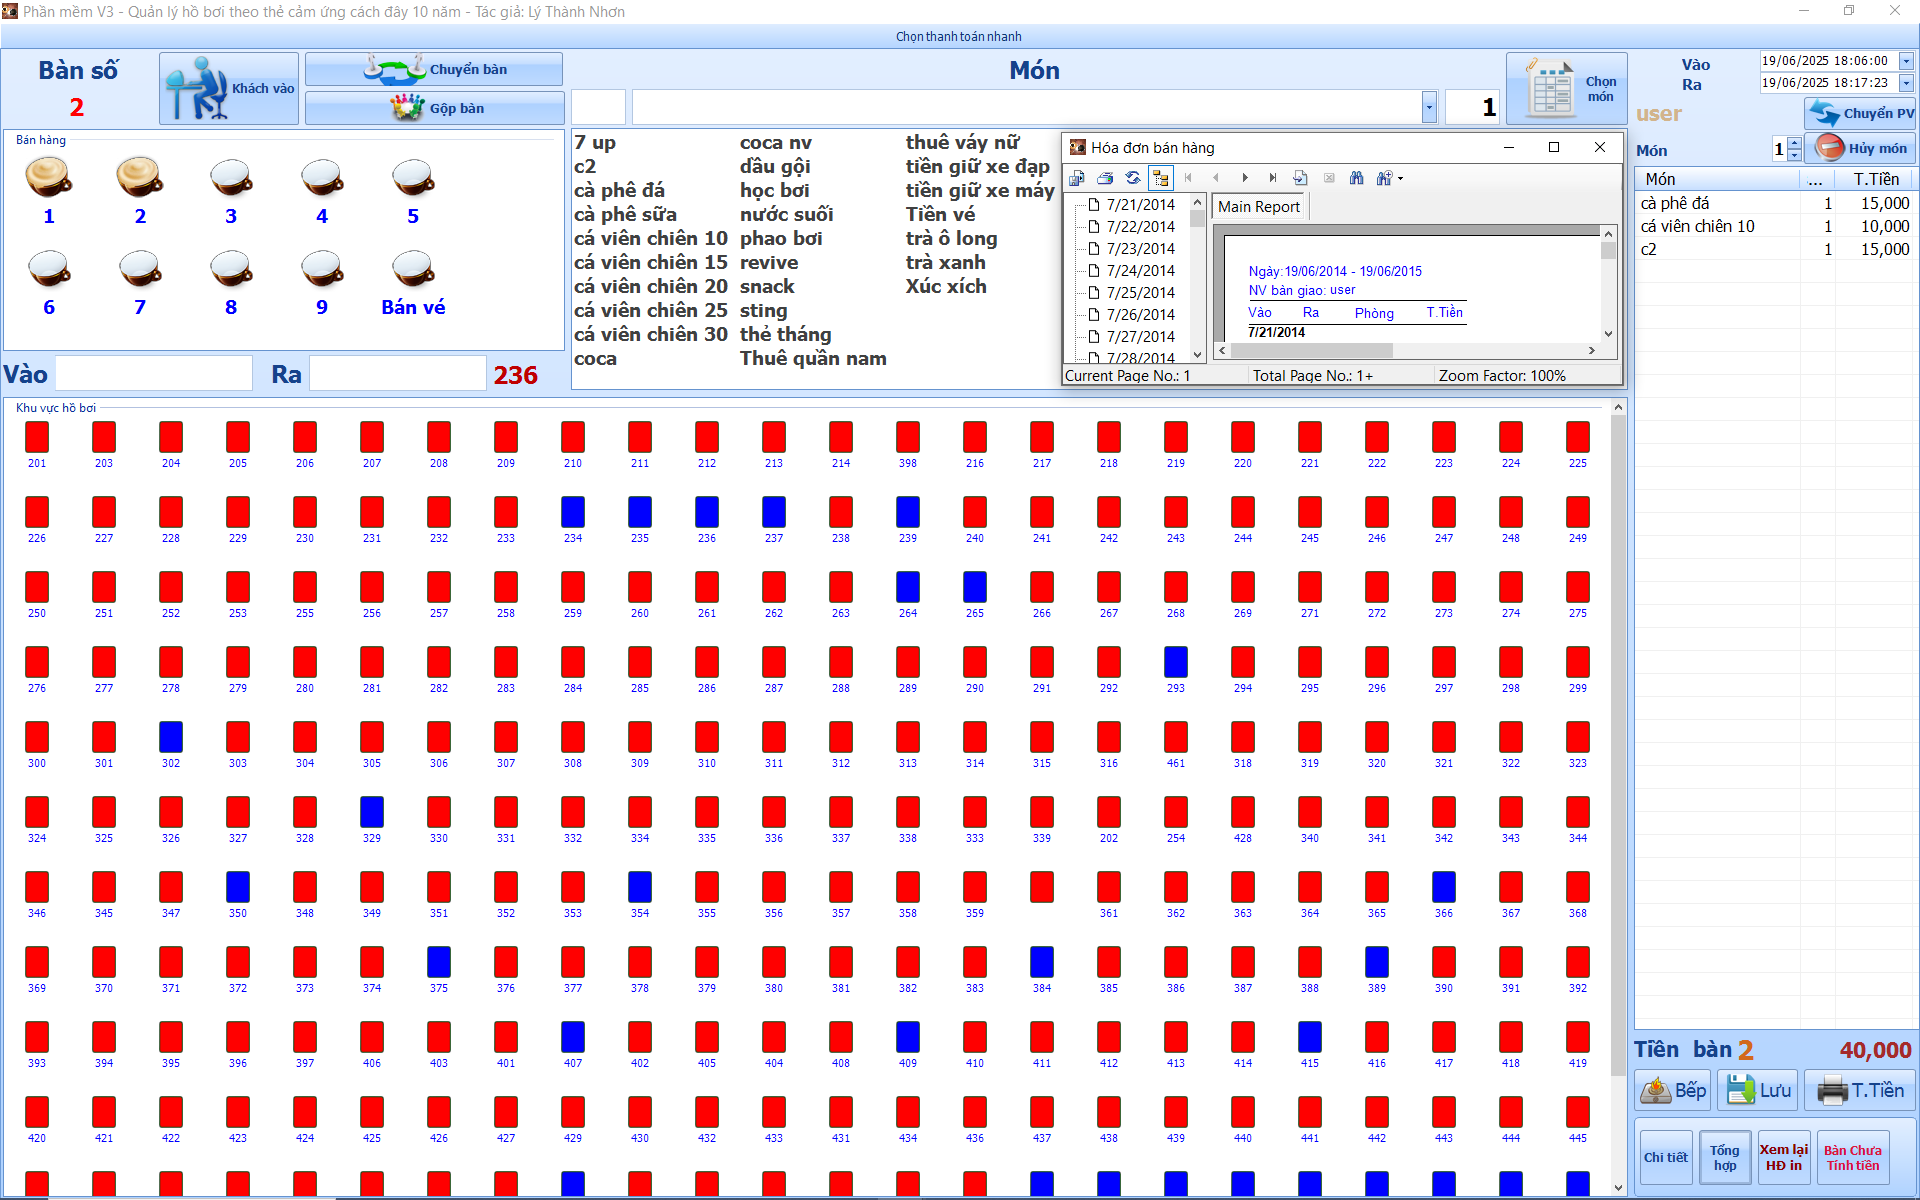Toggle the group tree icon
1920x1200 pixels.
click(1161, 178)
